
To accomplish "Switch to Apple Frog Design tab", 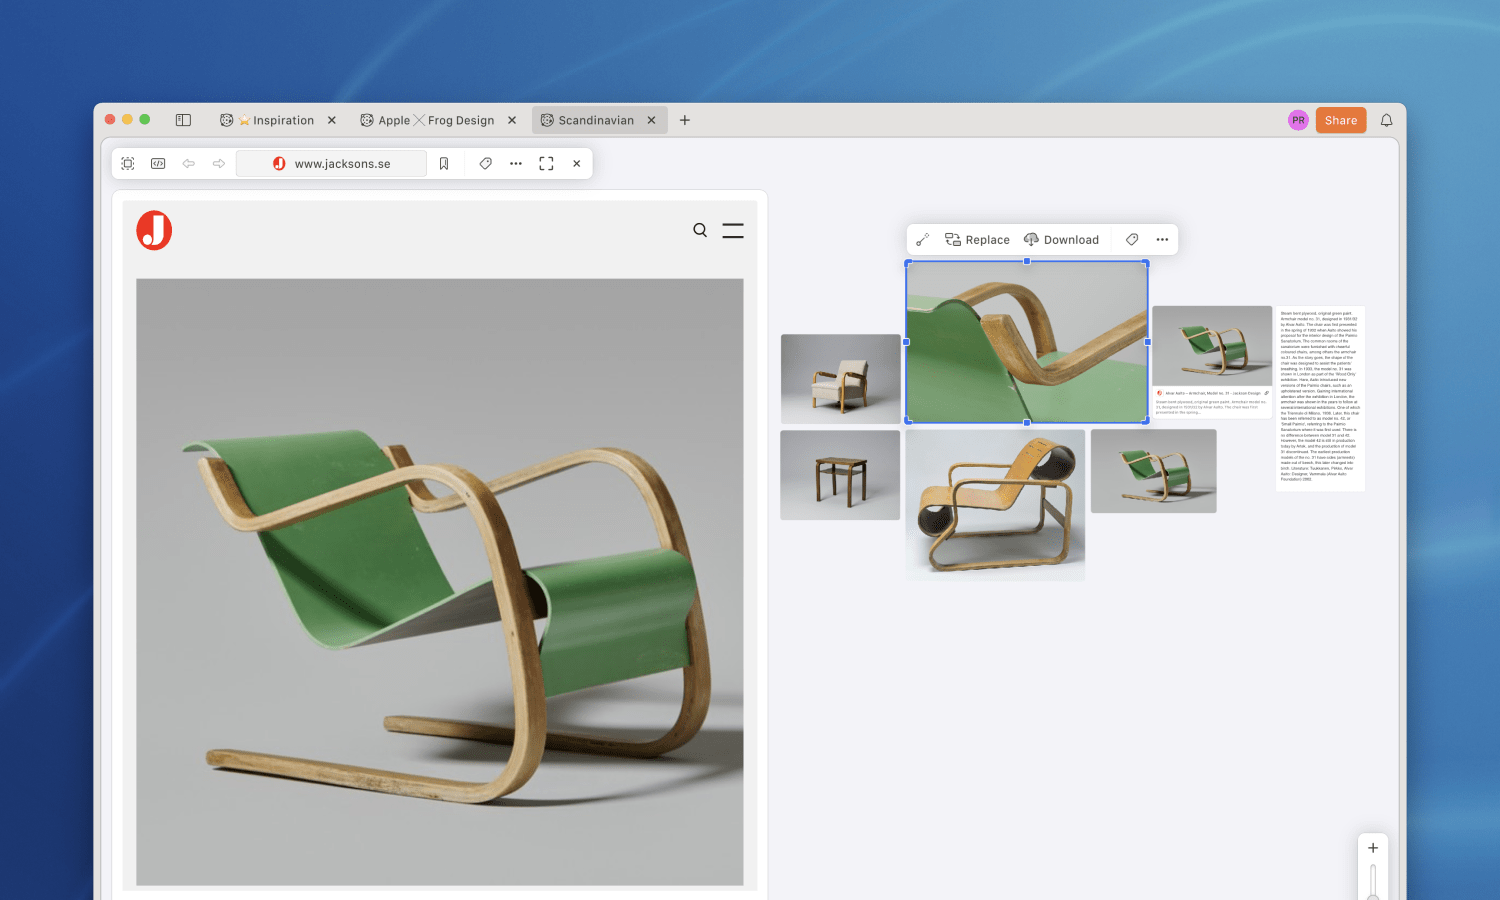I will coord(427,120).
